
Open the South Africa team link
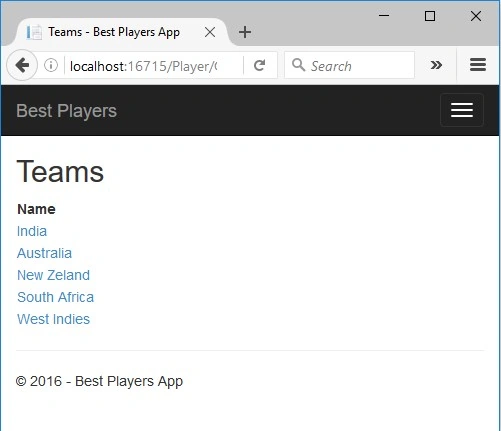pos(56,297)
